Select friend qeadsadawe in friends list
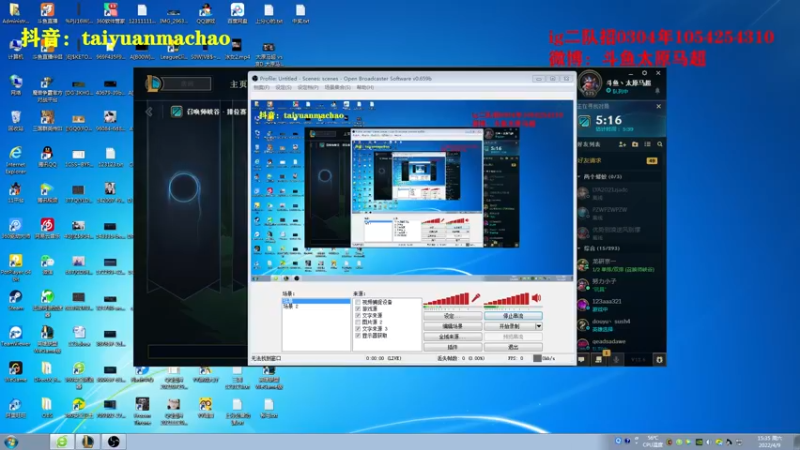Image resolution: width=800 pixels, height=450 pixels. pos(618,343)
